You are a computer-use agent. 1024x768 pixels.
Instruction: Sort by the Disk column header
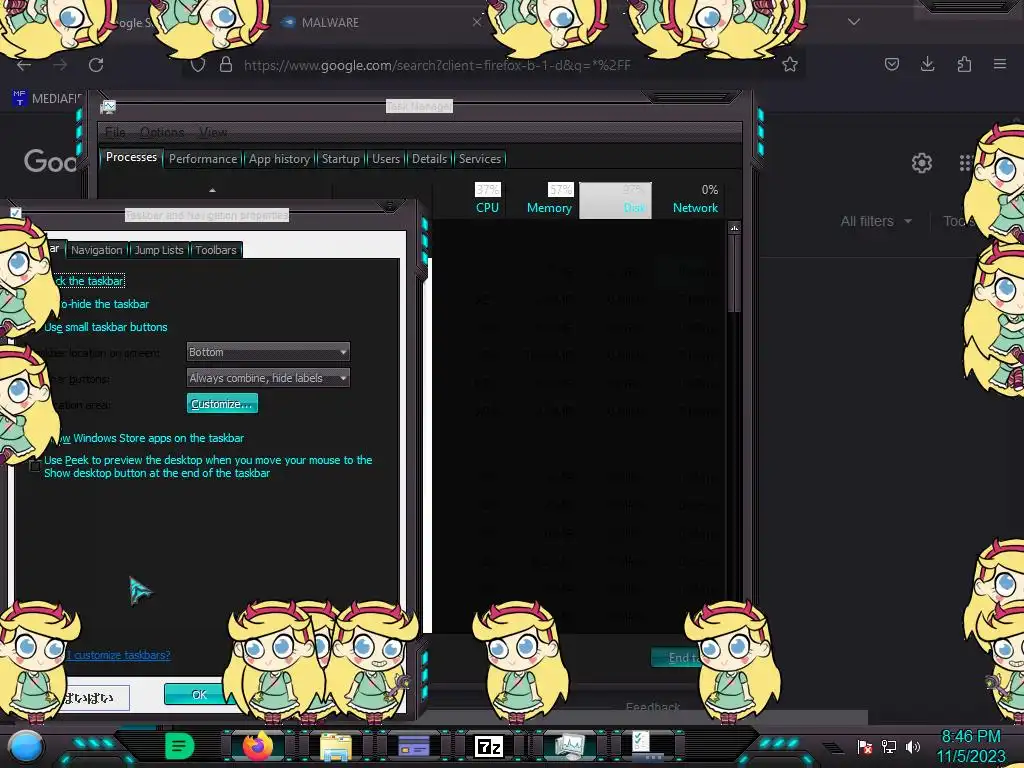click(x=615, y=200)
